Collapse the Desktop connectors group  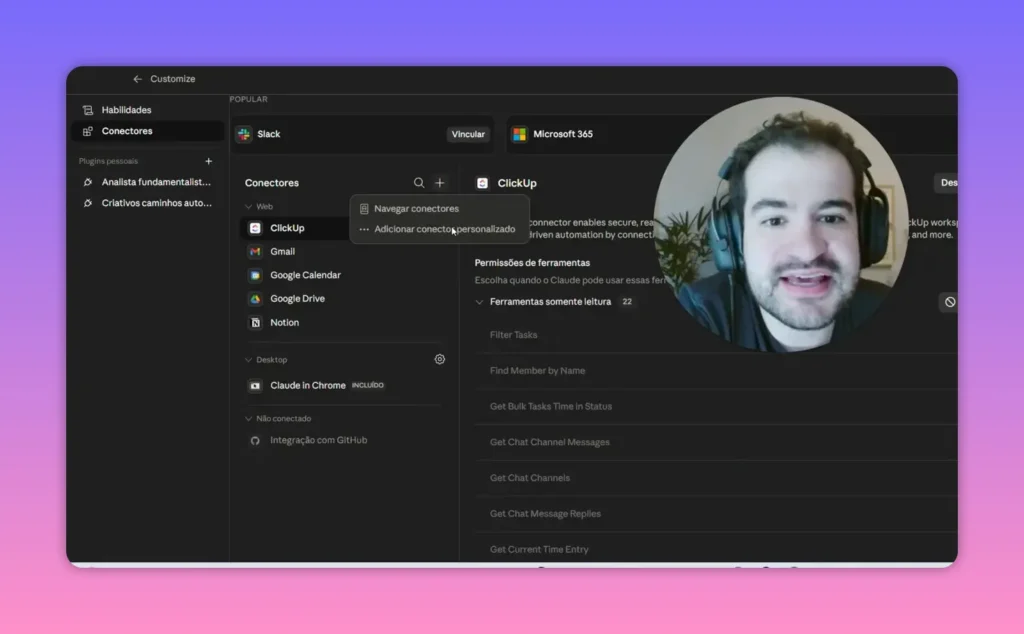[x=248, y=360]
